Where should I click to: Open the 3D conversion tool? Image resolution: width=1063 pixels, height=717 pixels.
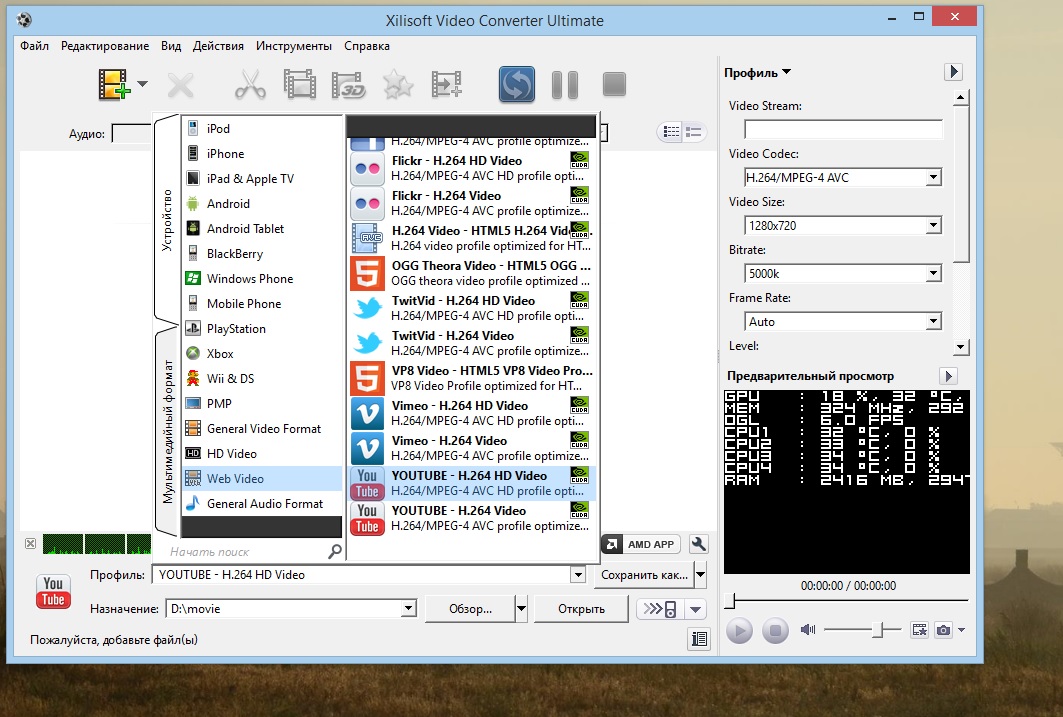349,85
